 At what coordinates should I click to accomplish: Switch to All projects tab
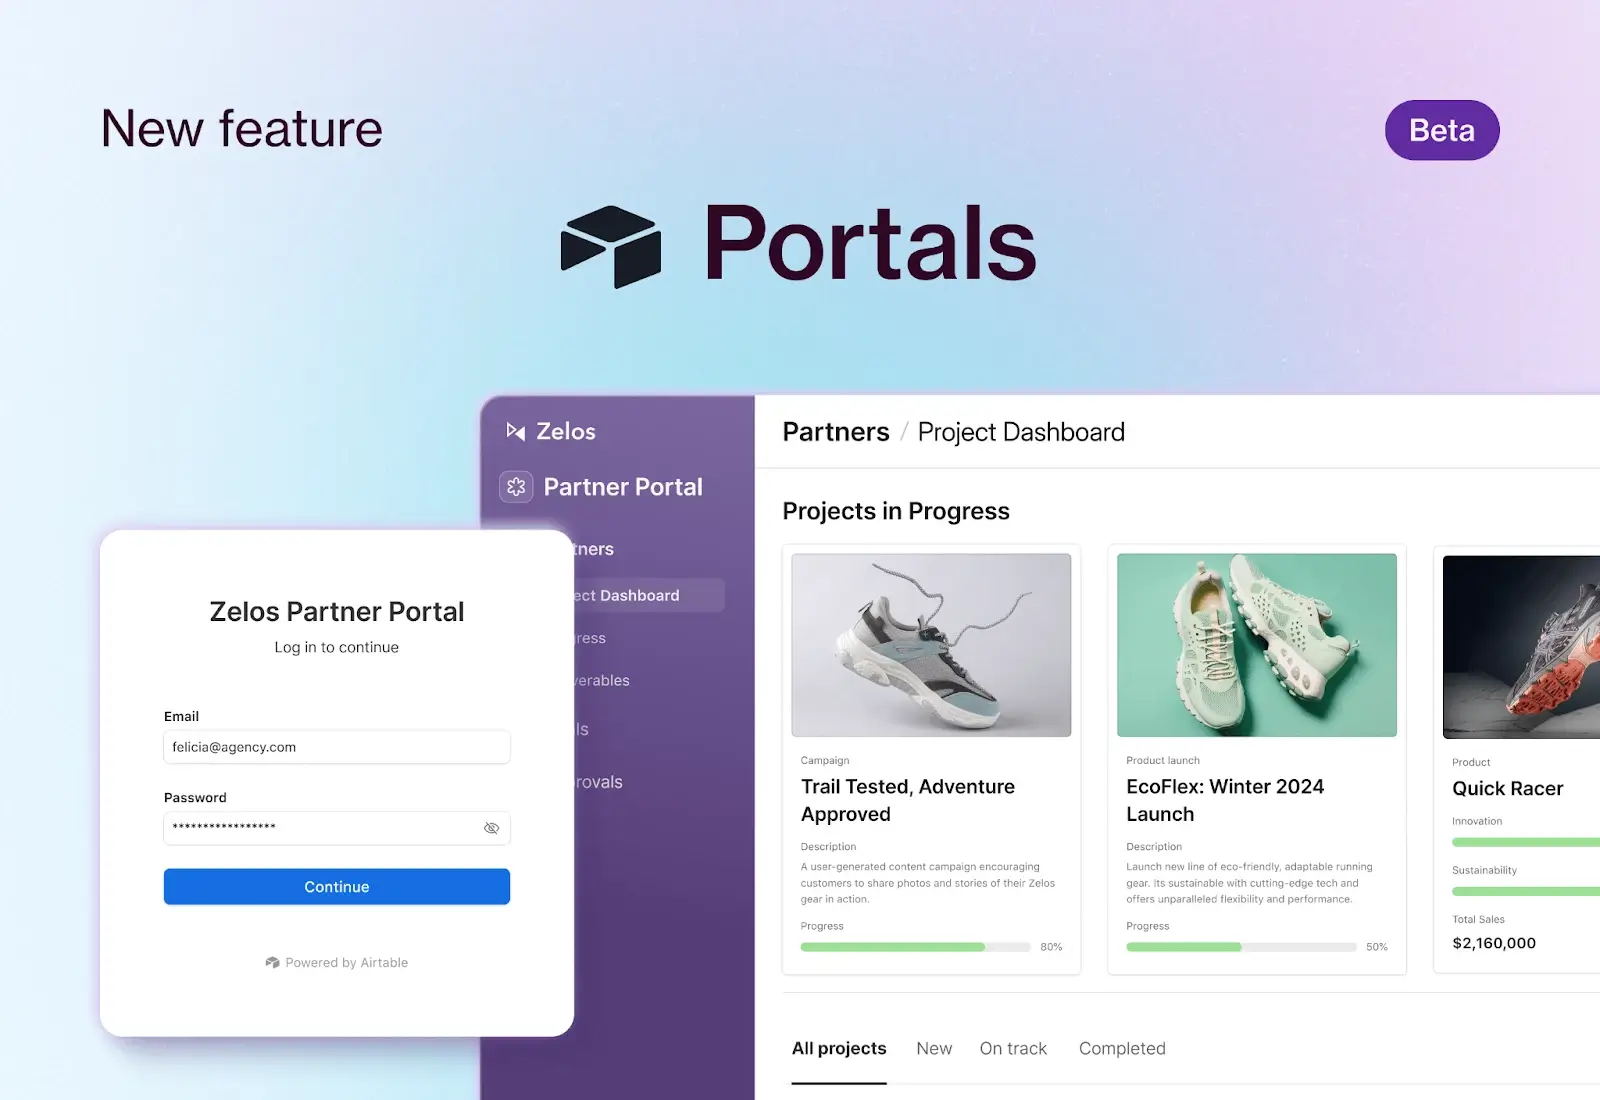tap(839, 1048)
